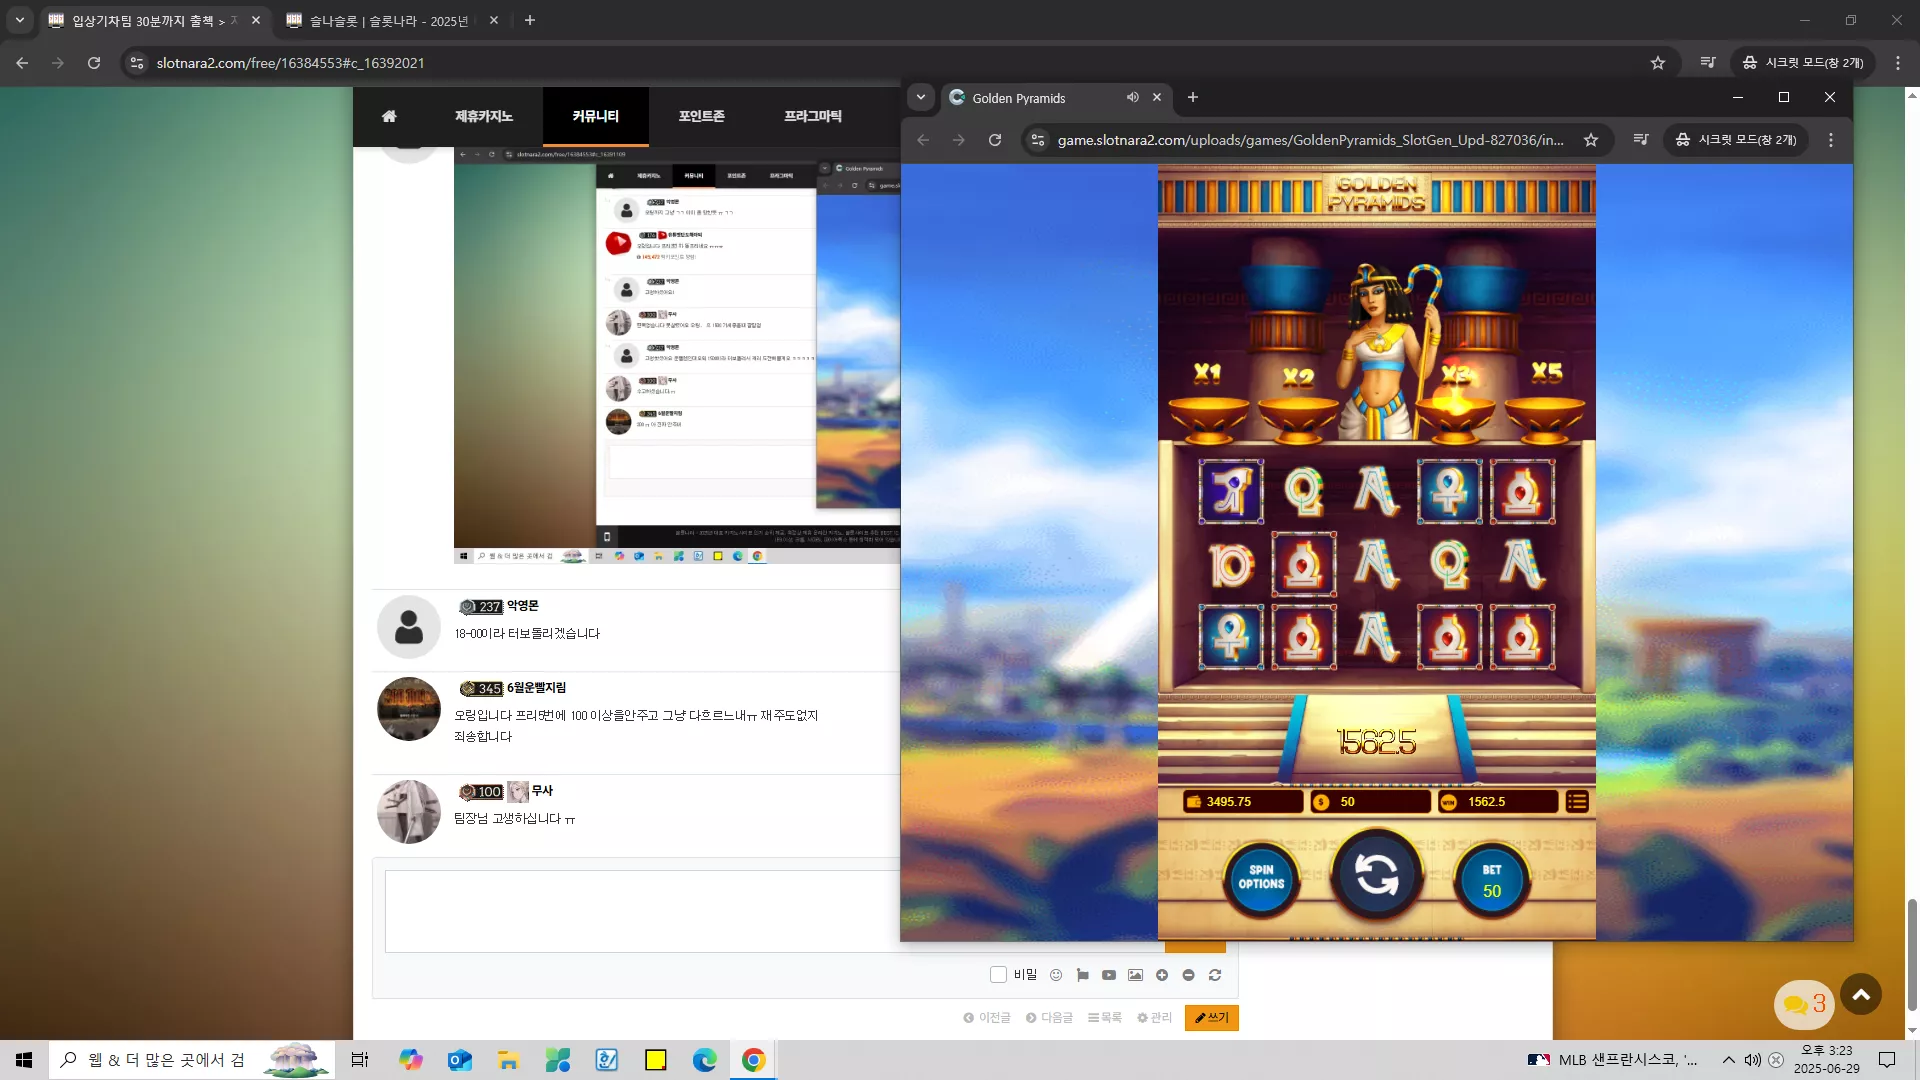The image size is (1920, 1080).
Task: Focus the comment text box
Action: click(x=642, y=911)
